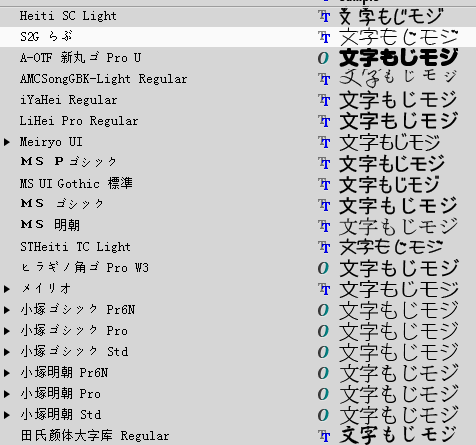Viewport: 476px width, 445px height.
Task: Click the sample preview for MS Pゴシック
Action: (x=392, y=163)
